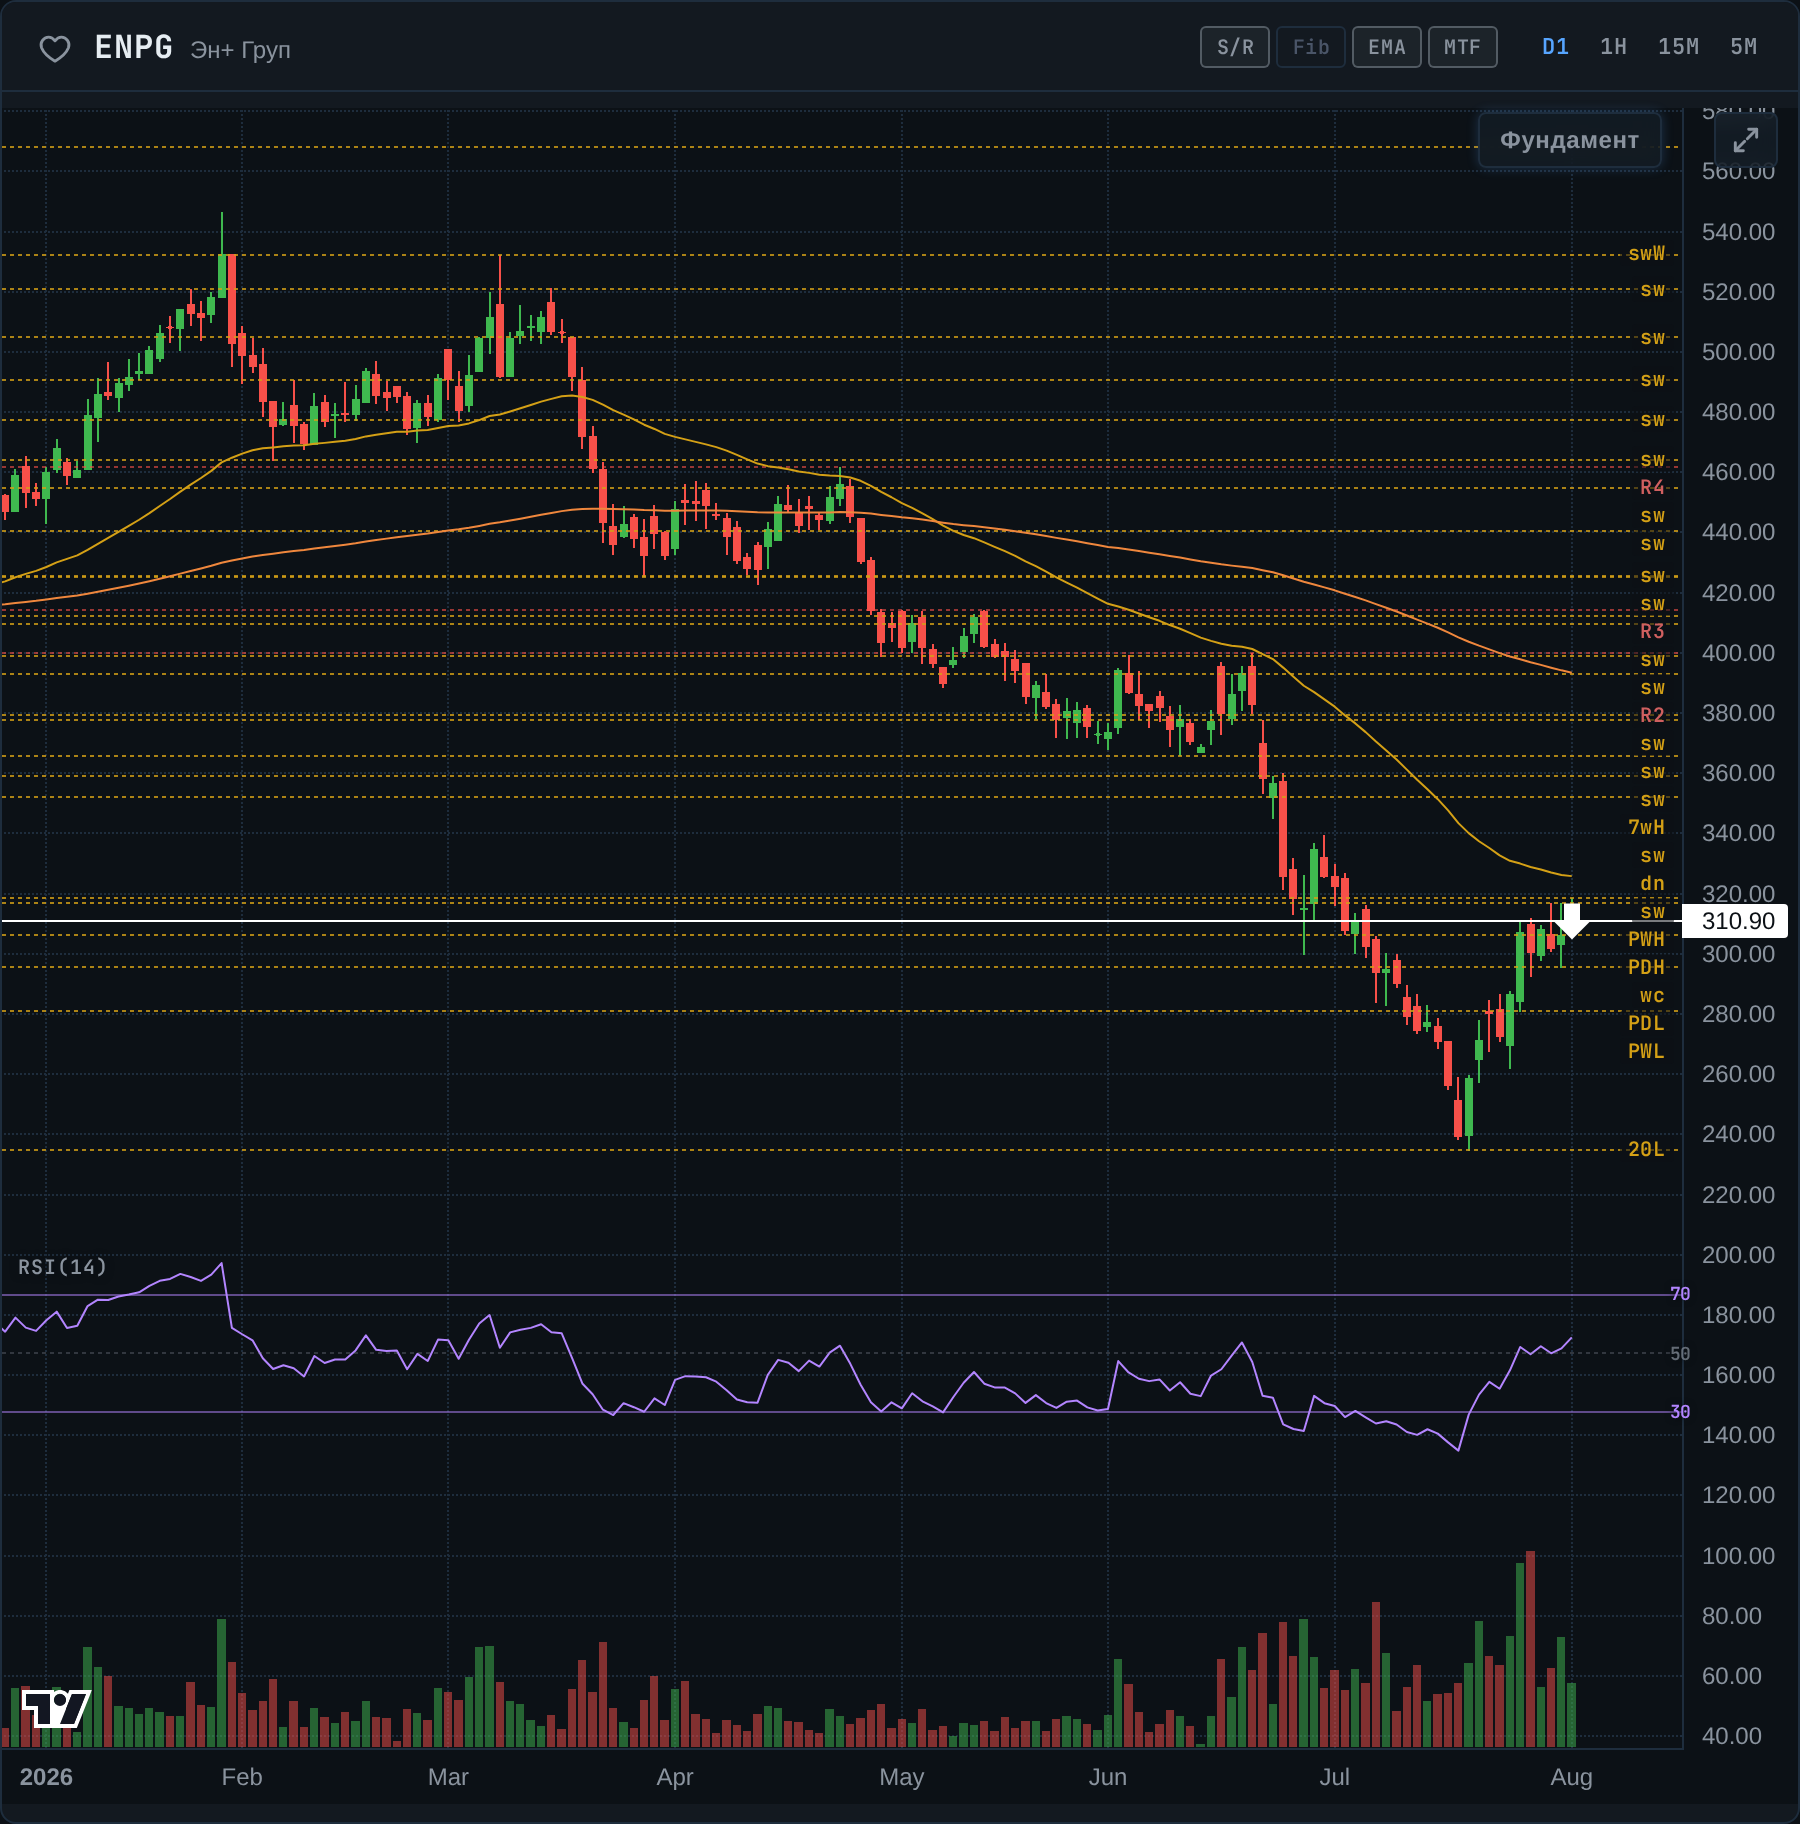The width and height of the screenshot is (1800, 1824).
Task: Switch to 5M timeframe
Action: point(1743,47)
